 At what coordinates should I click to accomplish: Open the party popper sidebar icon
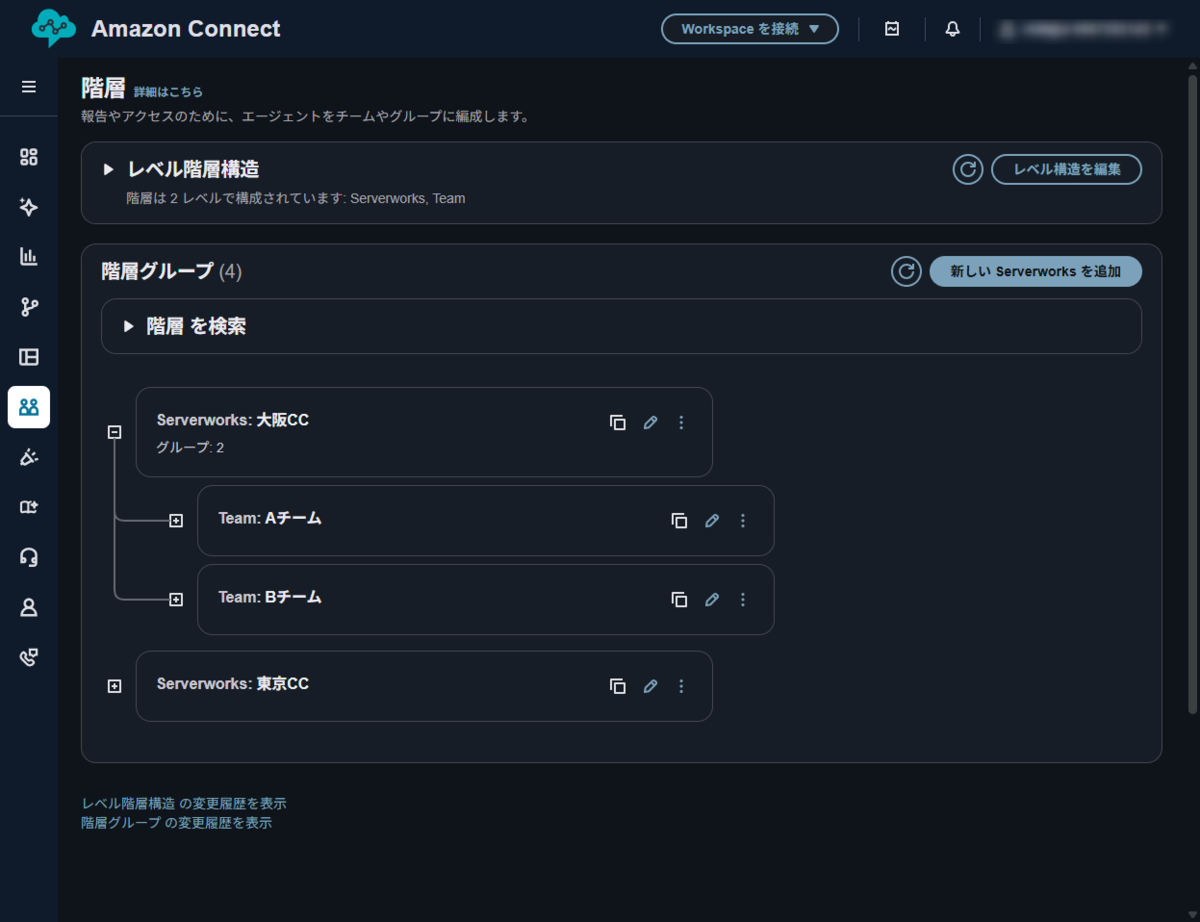pyautogui.click(x=29, y=457)
